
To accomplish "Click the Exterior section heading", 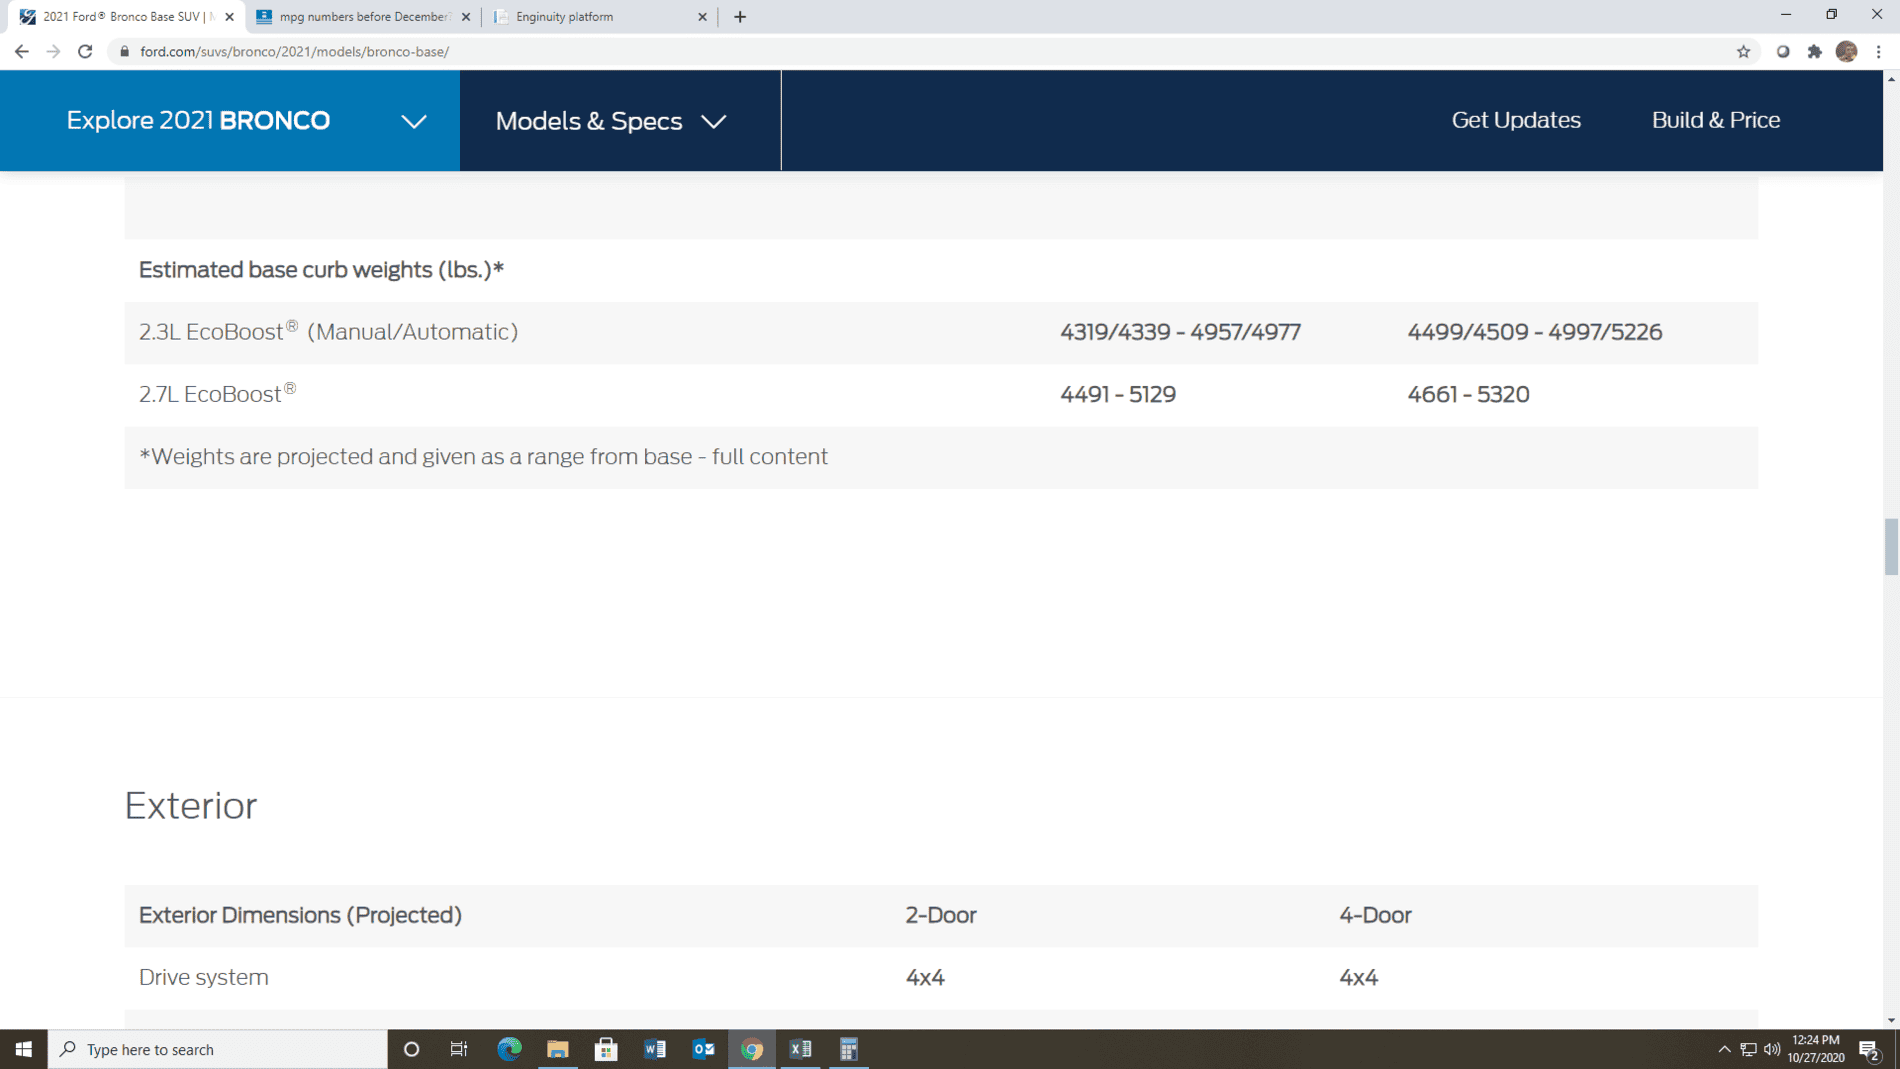I will click(190, 806).
